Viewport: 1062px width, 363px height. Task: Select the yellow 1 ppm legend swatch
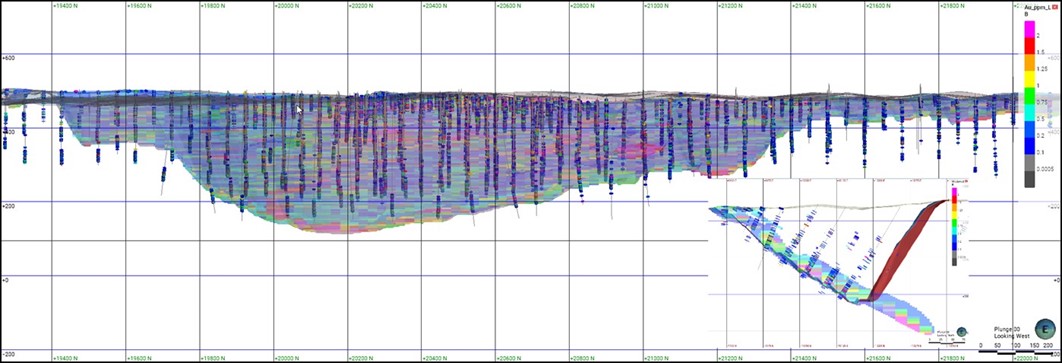pyautogui.click(x=1029, y=79)
